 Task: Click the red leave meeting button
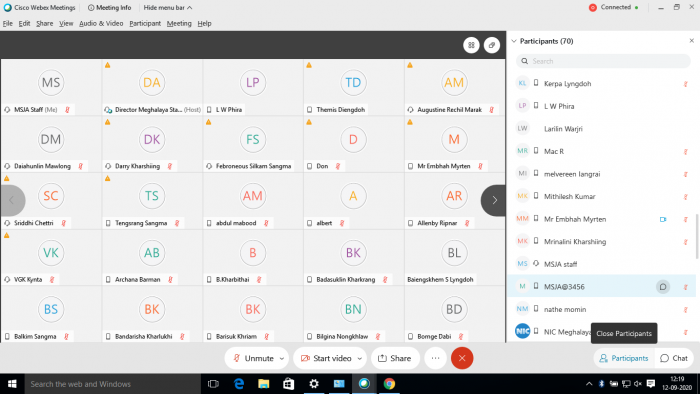(x=462, y=358)
